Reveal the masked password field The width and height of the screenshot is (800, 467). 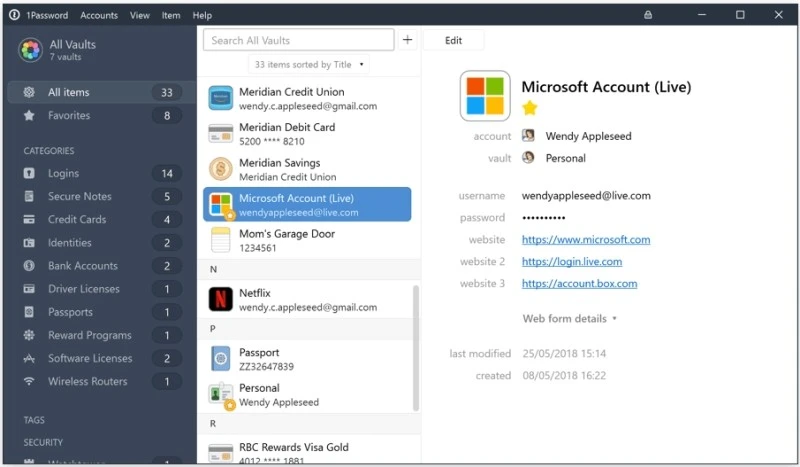(543, 218)
